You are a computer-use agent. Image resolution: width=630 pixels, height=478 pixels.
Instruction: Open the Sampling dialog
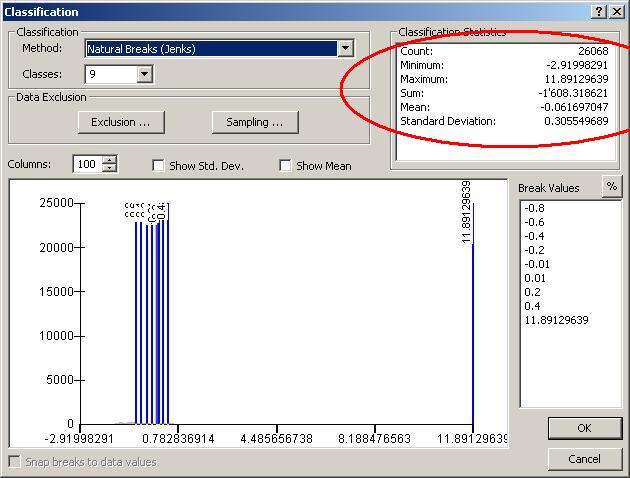point(255,122)
